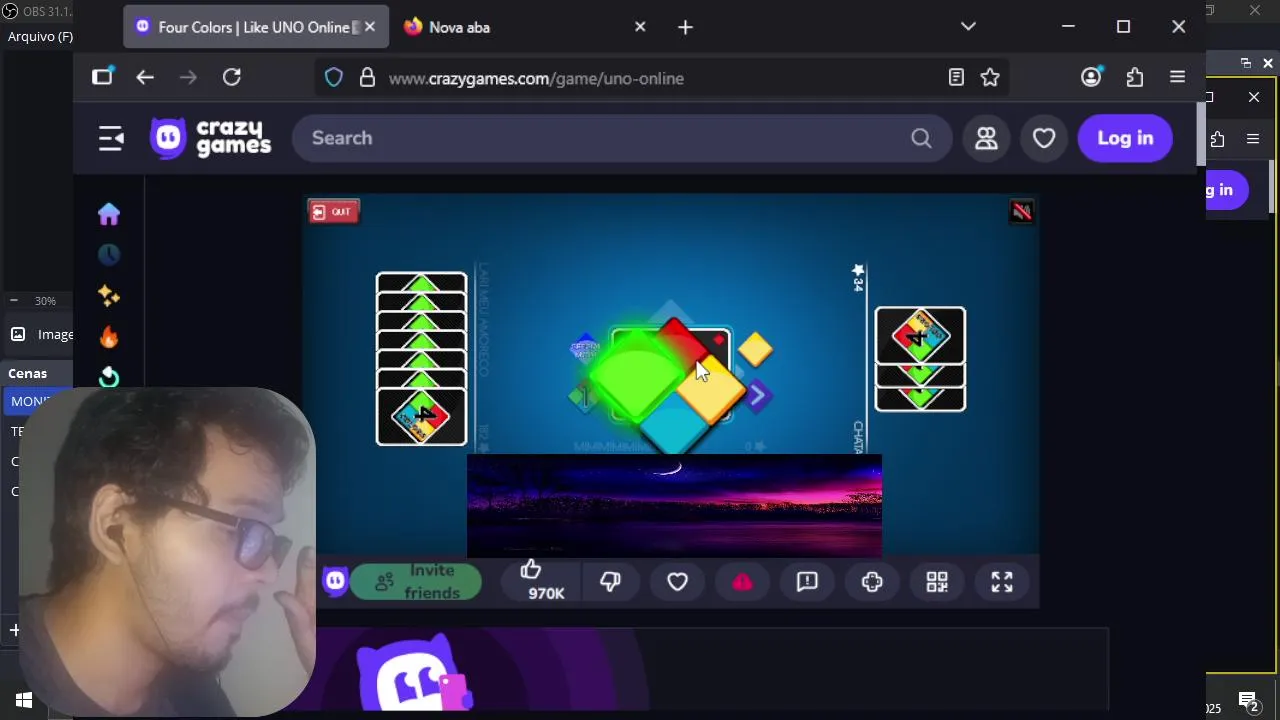Close the Nova aba tab
1280x720 pixels.
640,27
